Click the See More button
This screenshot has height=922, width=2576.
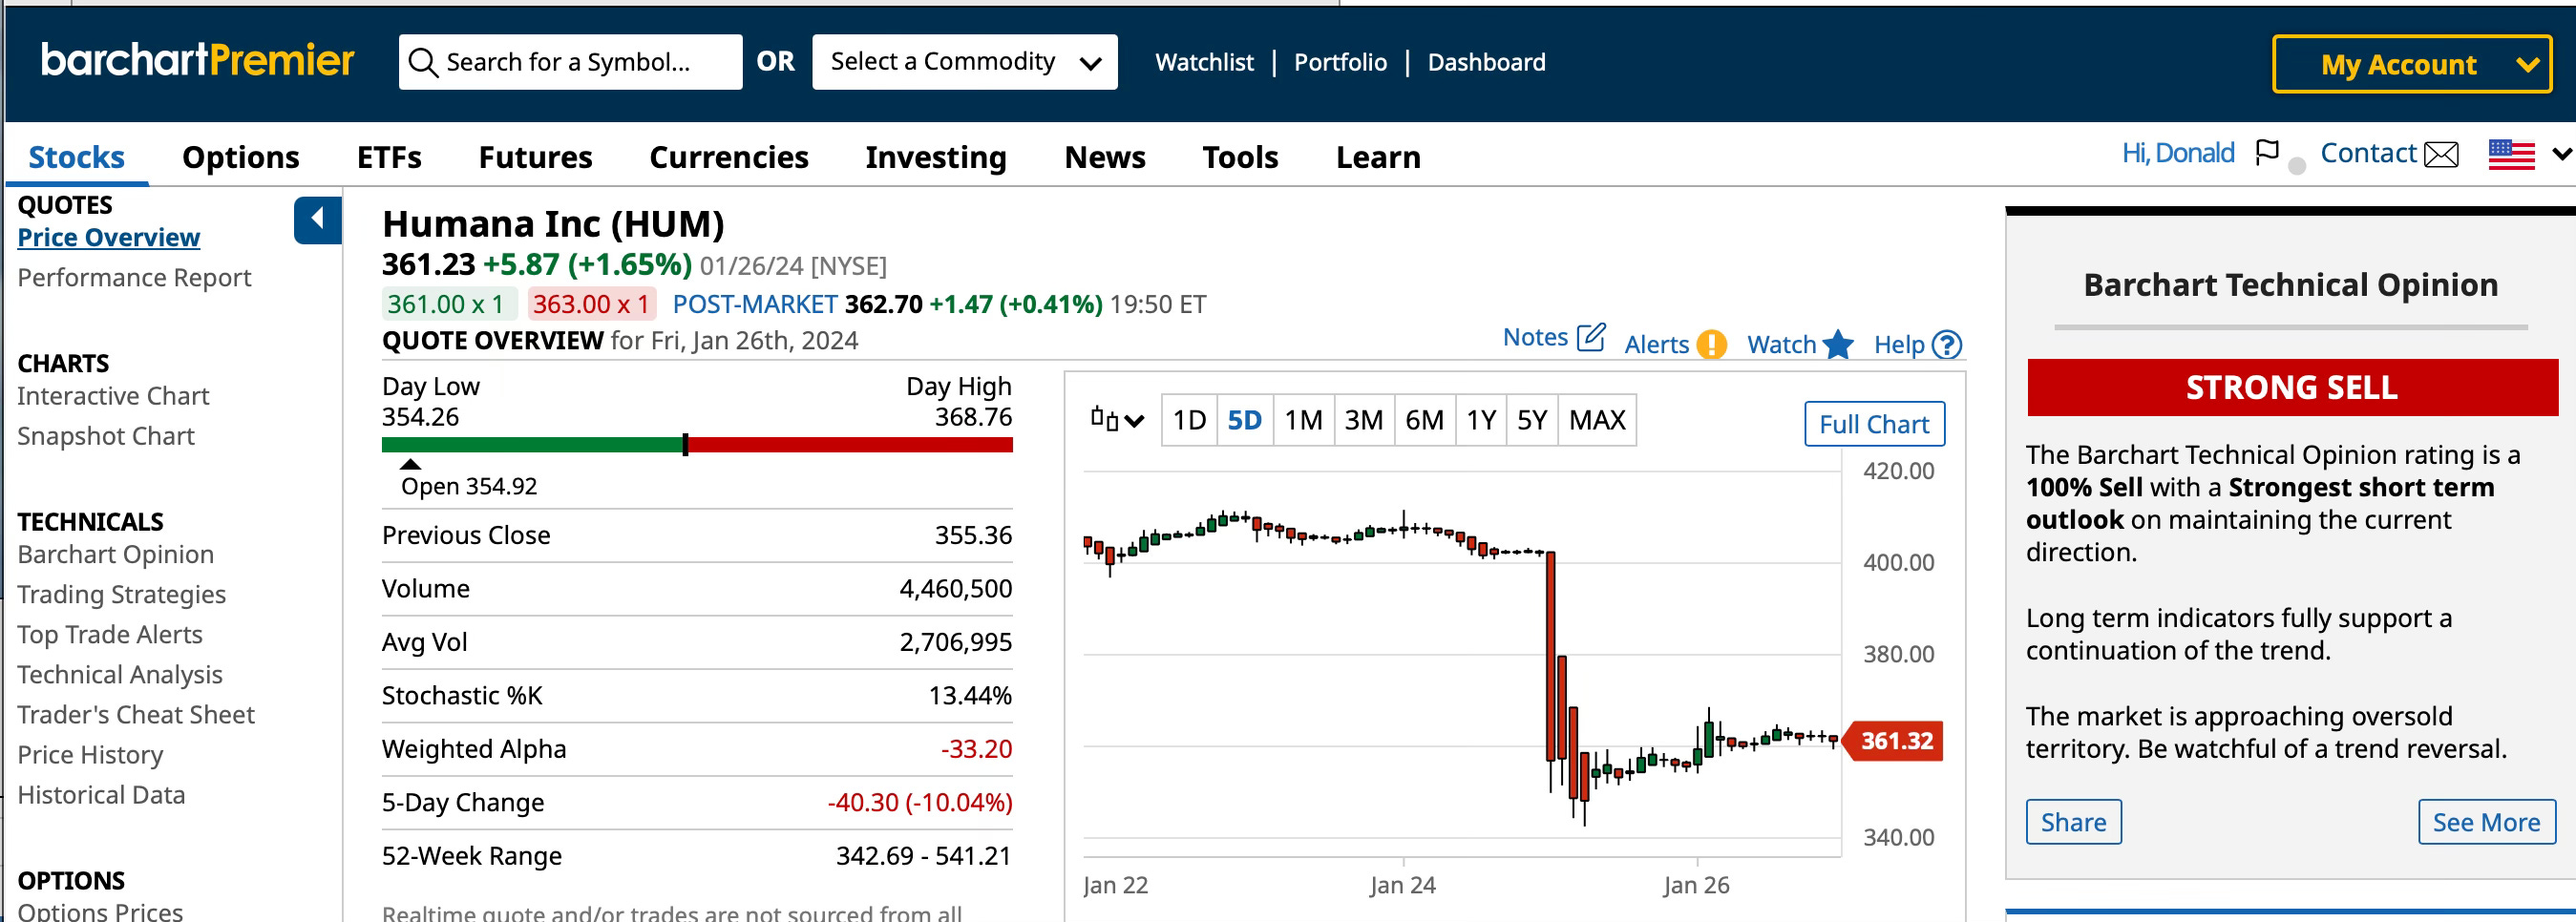pyautogui.click(x=2486, y=822)
